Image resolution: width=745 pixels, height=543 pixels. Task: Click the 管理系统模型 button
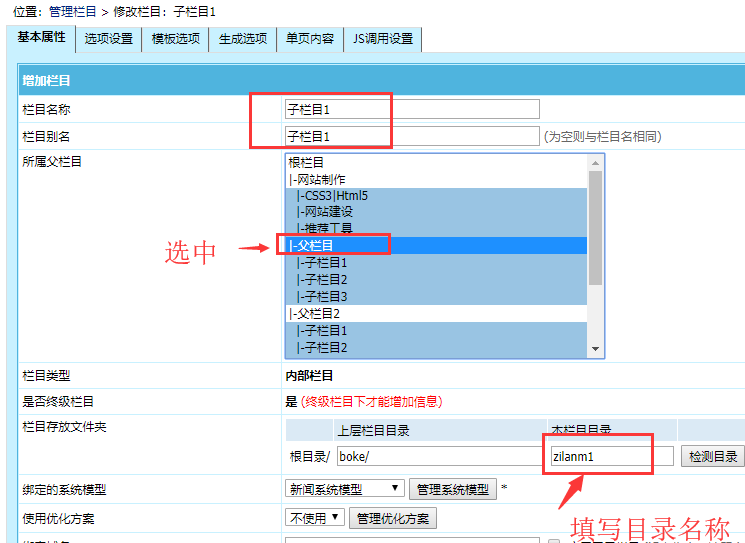pyautogui.click(x=452, y=489)
